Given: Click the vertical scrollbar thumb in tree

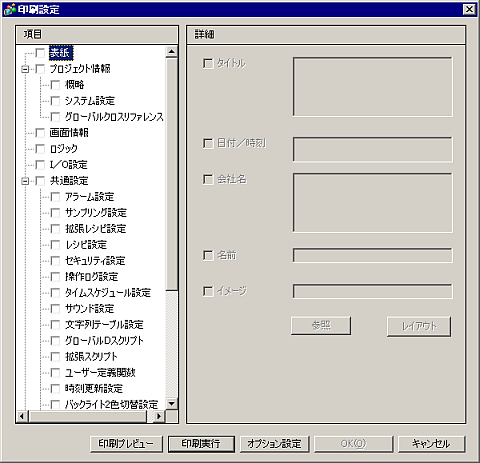Looking at the screenshot, I should pos(171,174).
